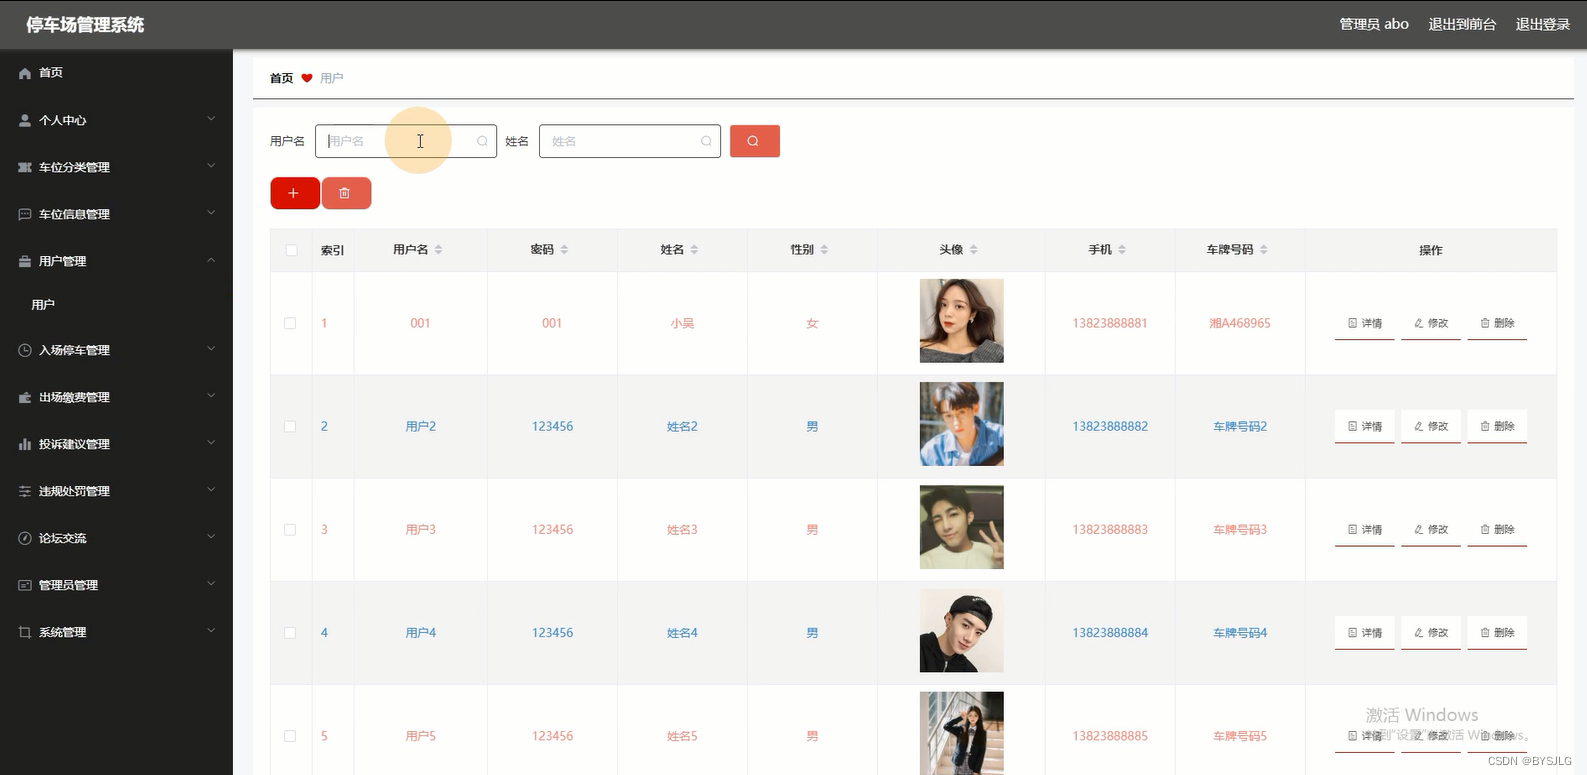Screen dimensions: 1587x775
Task: Expand the 车位分类管理 chevron
Action: coord(211,166)
